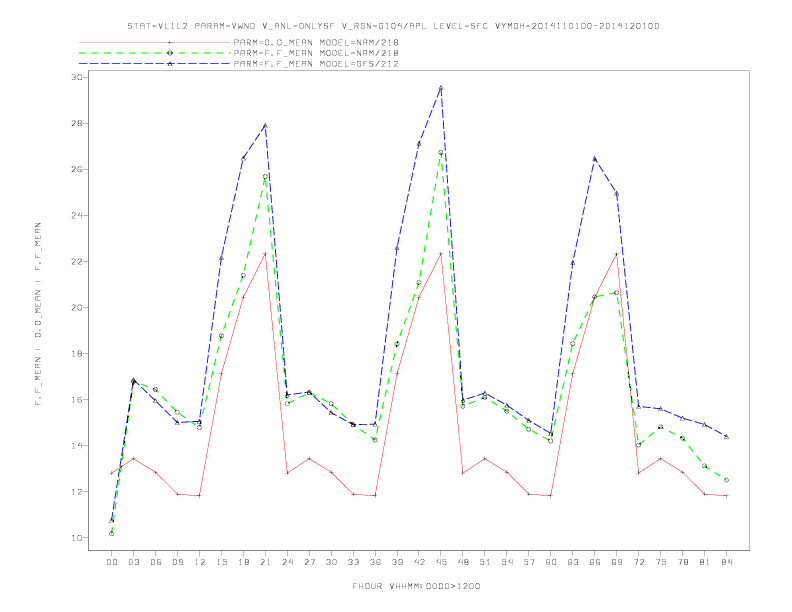Click the y-axis tick label 22
The height and width of the screenshot is (612, 792).
[77, 262]
